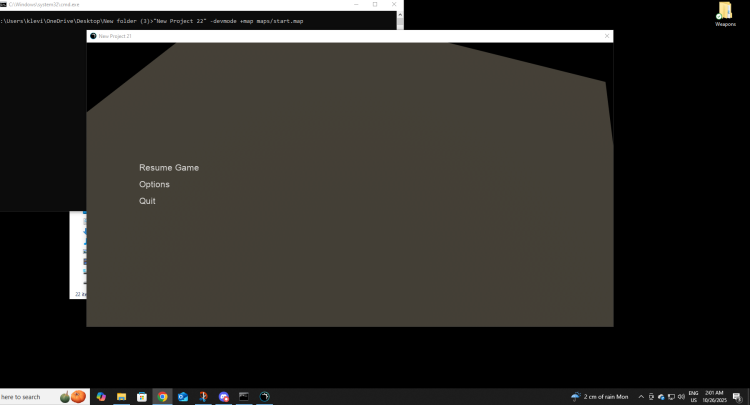The width and height of the screenshot is (750, 405).
Task: Open network settings tray icon
Action: pos(671,396)
